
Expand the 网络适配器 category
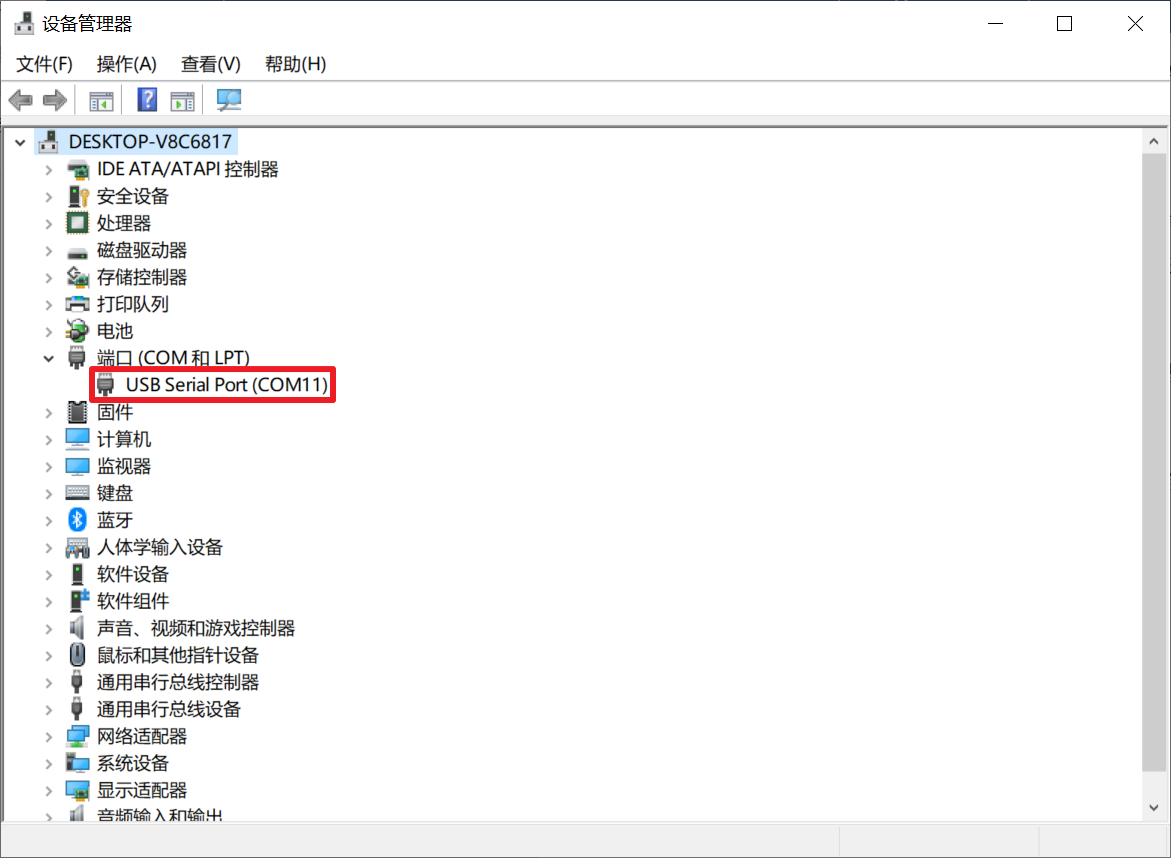[48, 736]
